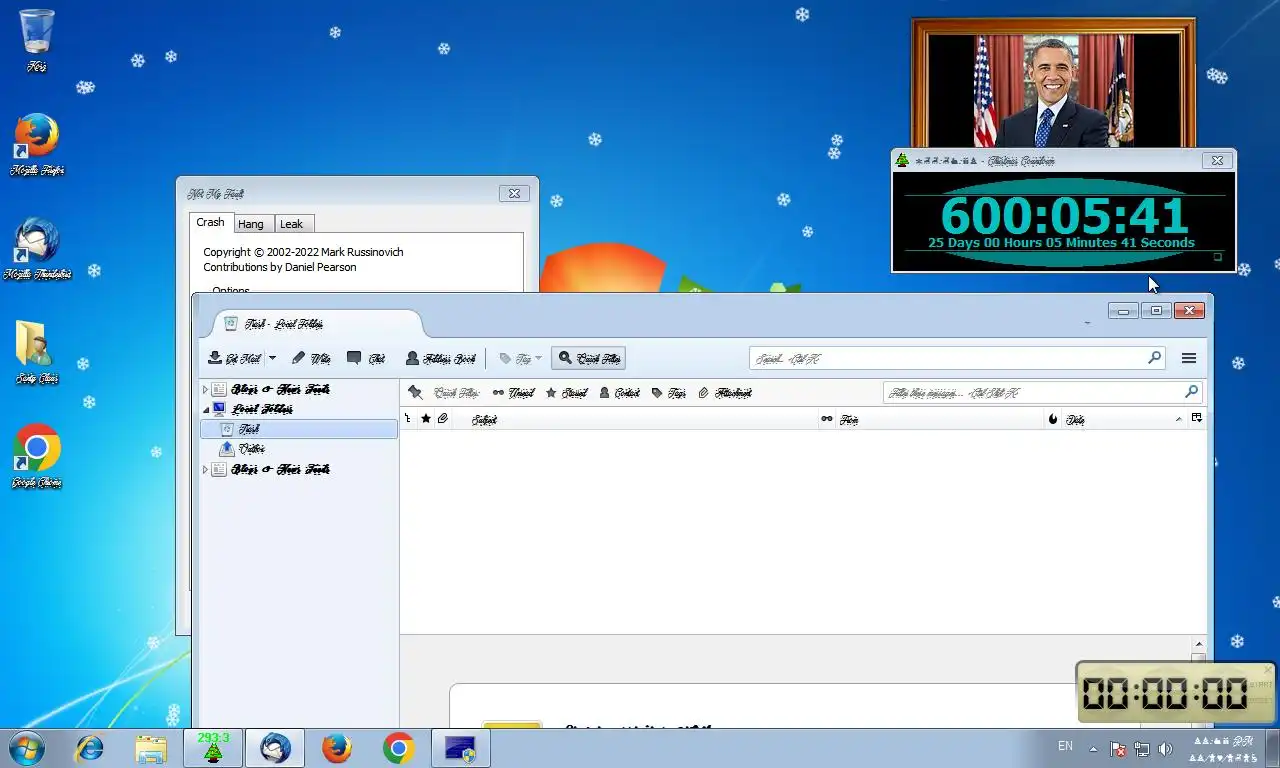
Task: Toggle the Quick Filter toolbar button
Action: point(588,358)
